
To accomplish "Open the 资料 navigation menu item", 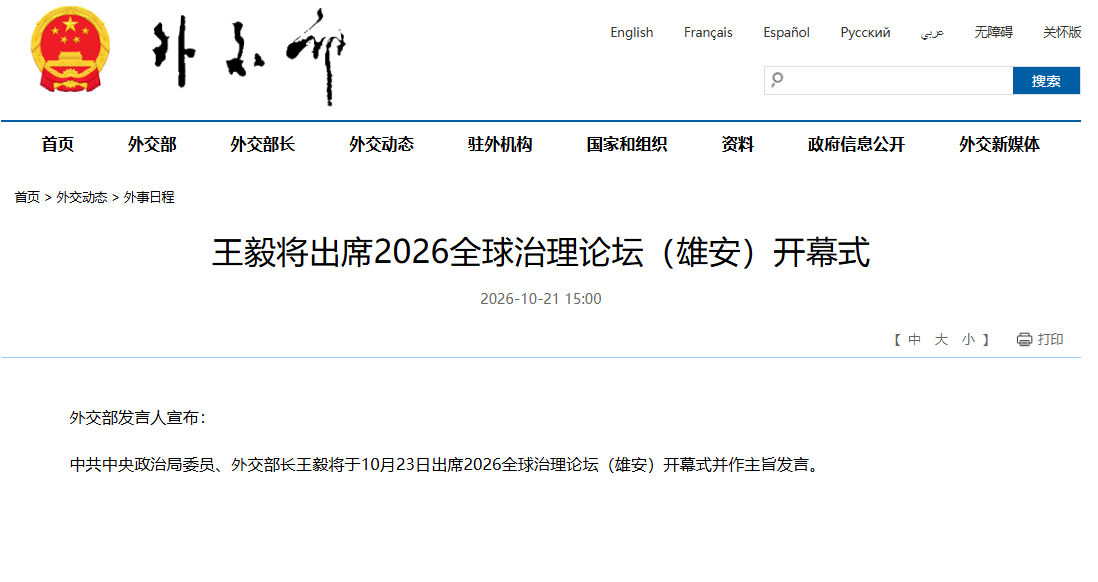I will coord(737,144).
